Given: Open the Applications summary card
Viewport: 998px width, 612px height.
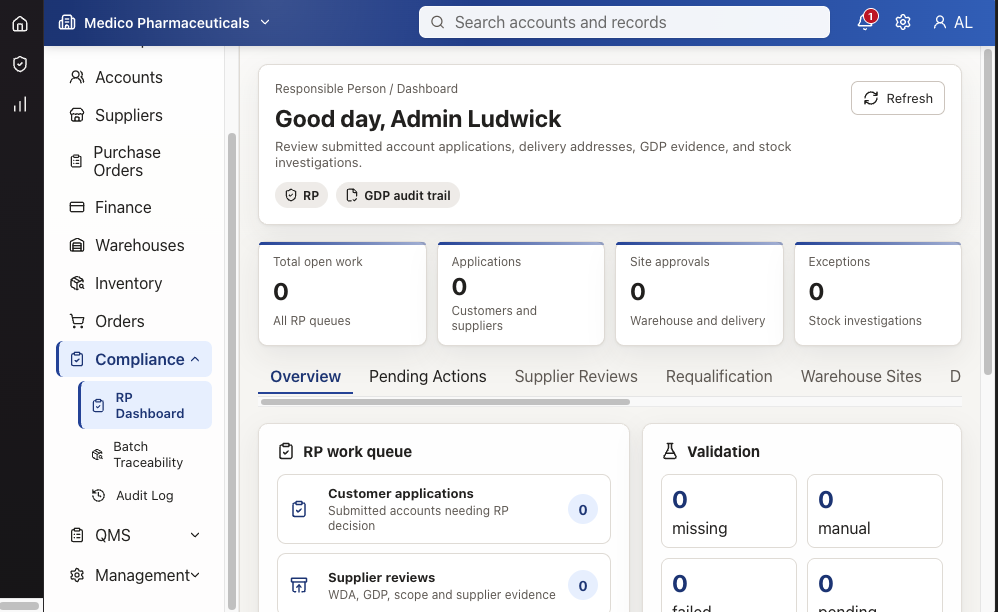Looking at the screenshot, I should click(x=521, y=294).
